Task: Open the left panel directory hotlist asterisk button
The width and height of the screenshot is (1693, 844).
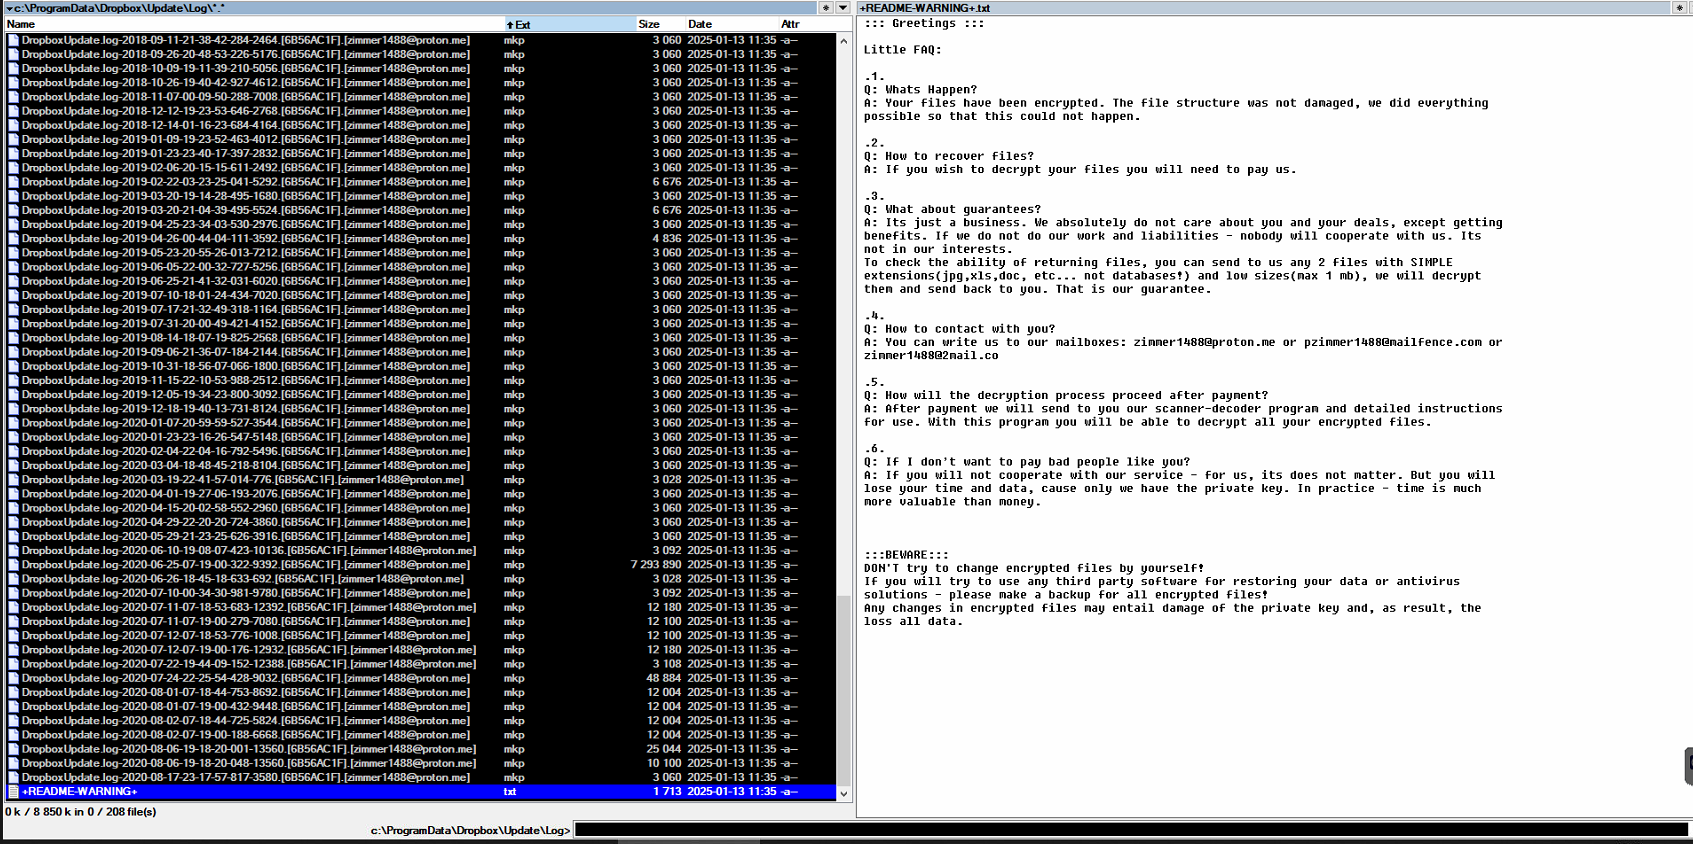Action: click(x=826, y=8)
